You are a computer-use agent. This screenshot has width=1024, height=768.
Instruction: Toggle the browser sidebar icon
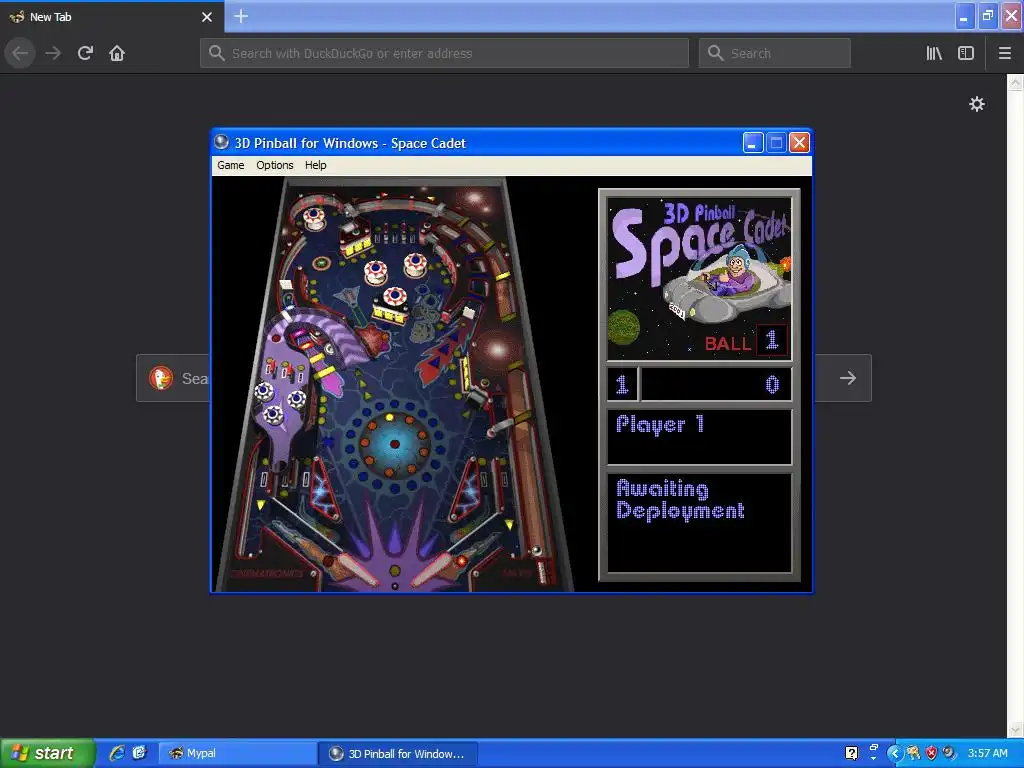pos(966,53)
